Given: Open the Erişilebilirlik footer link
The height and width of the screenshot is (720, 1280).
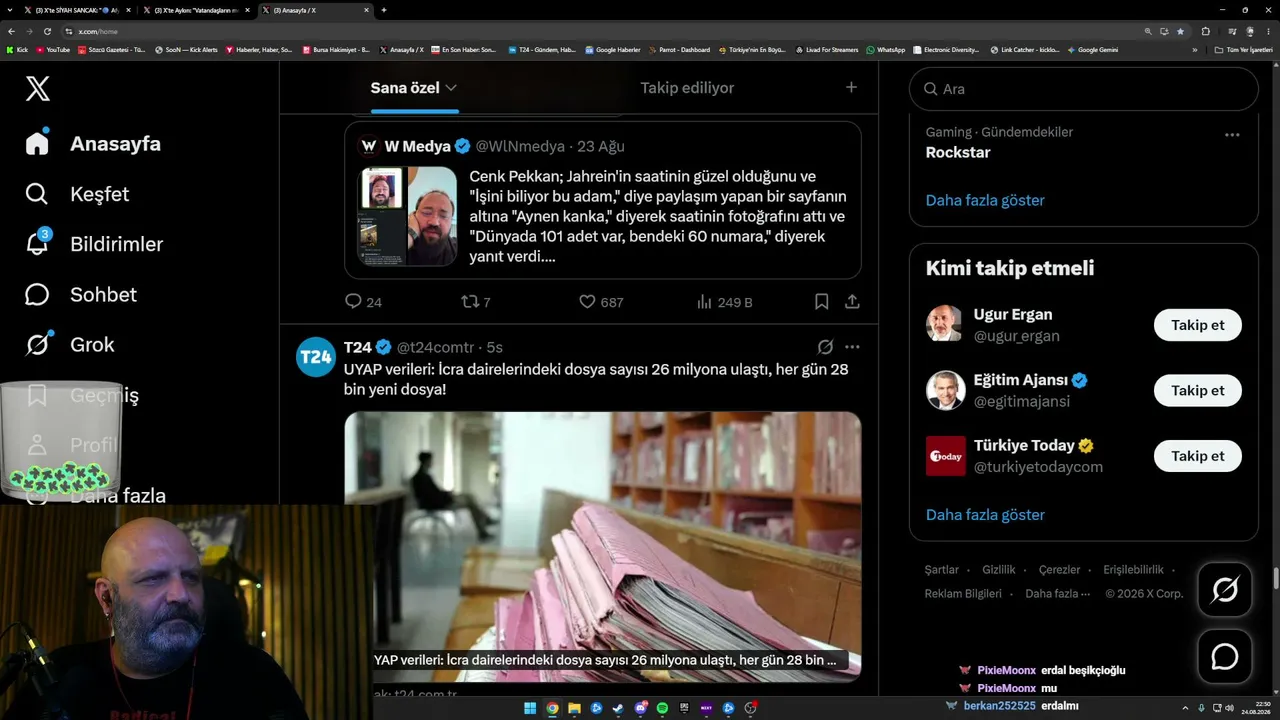Looking at the screenshot, I should tap(1133, 569).
